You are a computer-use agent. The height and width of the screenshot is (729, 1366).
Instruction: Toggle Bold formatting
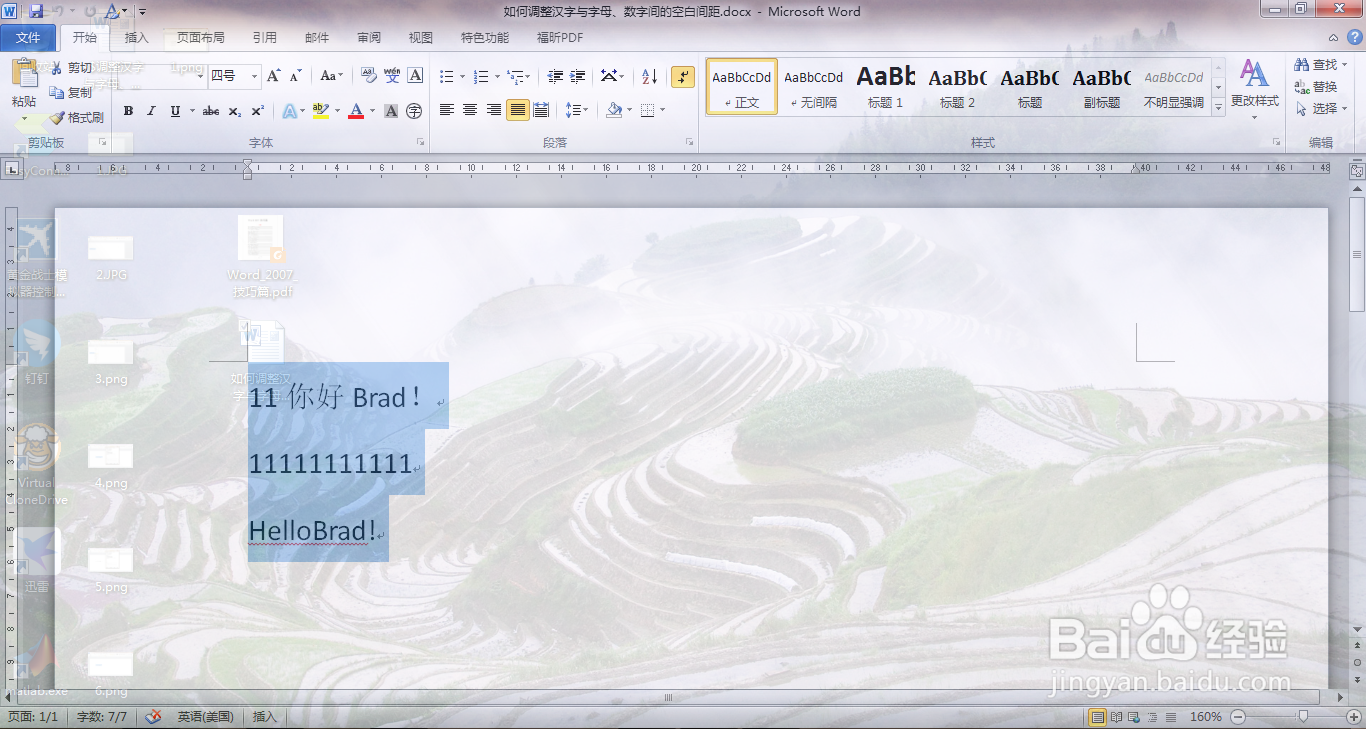pyautogui.click(x=128, y=111)
